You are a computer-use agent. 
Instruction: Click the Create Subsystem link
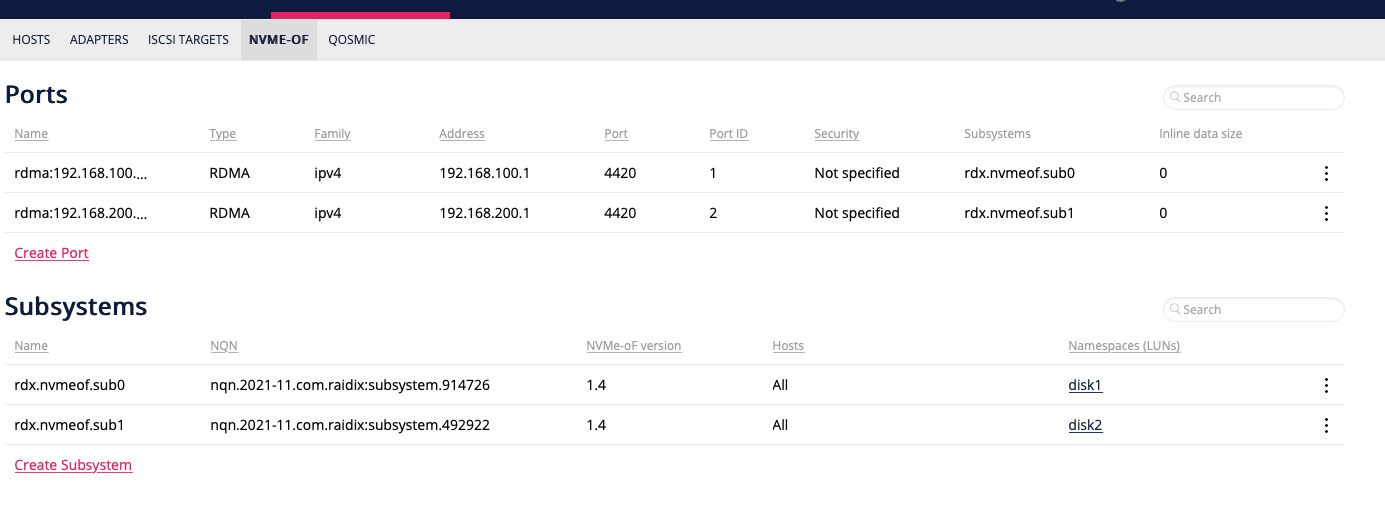click(73, 465)
